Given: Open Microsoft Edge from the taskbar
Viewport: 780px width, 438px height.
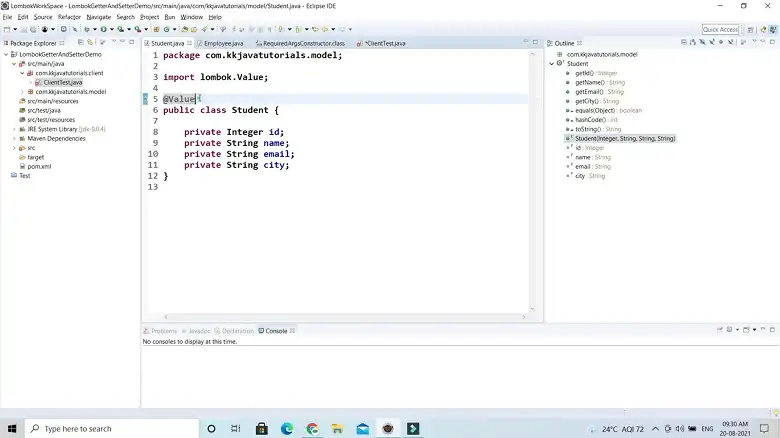Looking at the screenshot, I should coord(287,429).
